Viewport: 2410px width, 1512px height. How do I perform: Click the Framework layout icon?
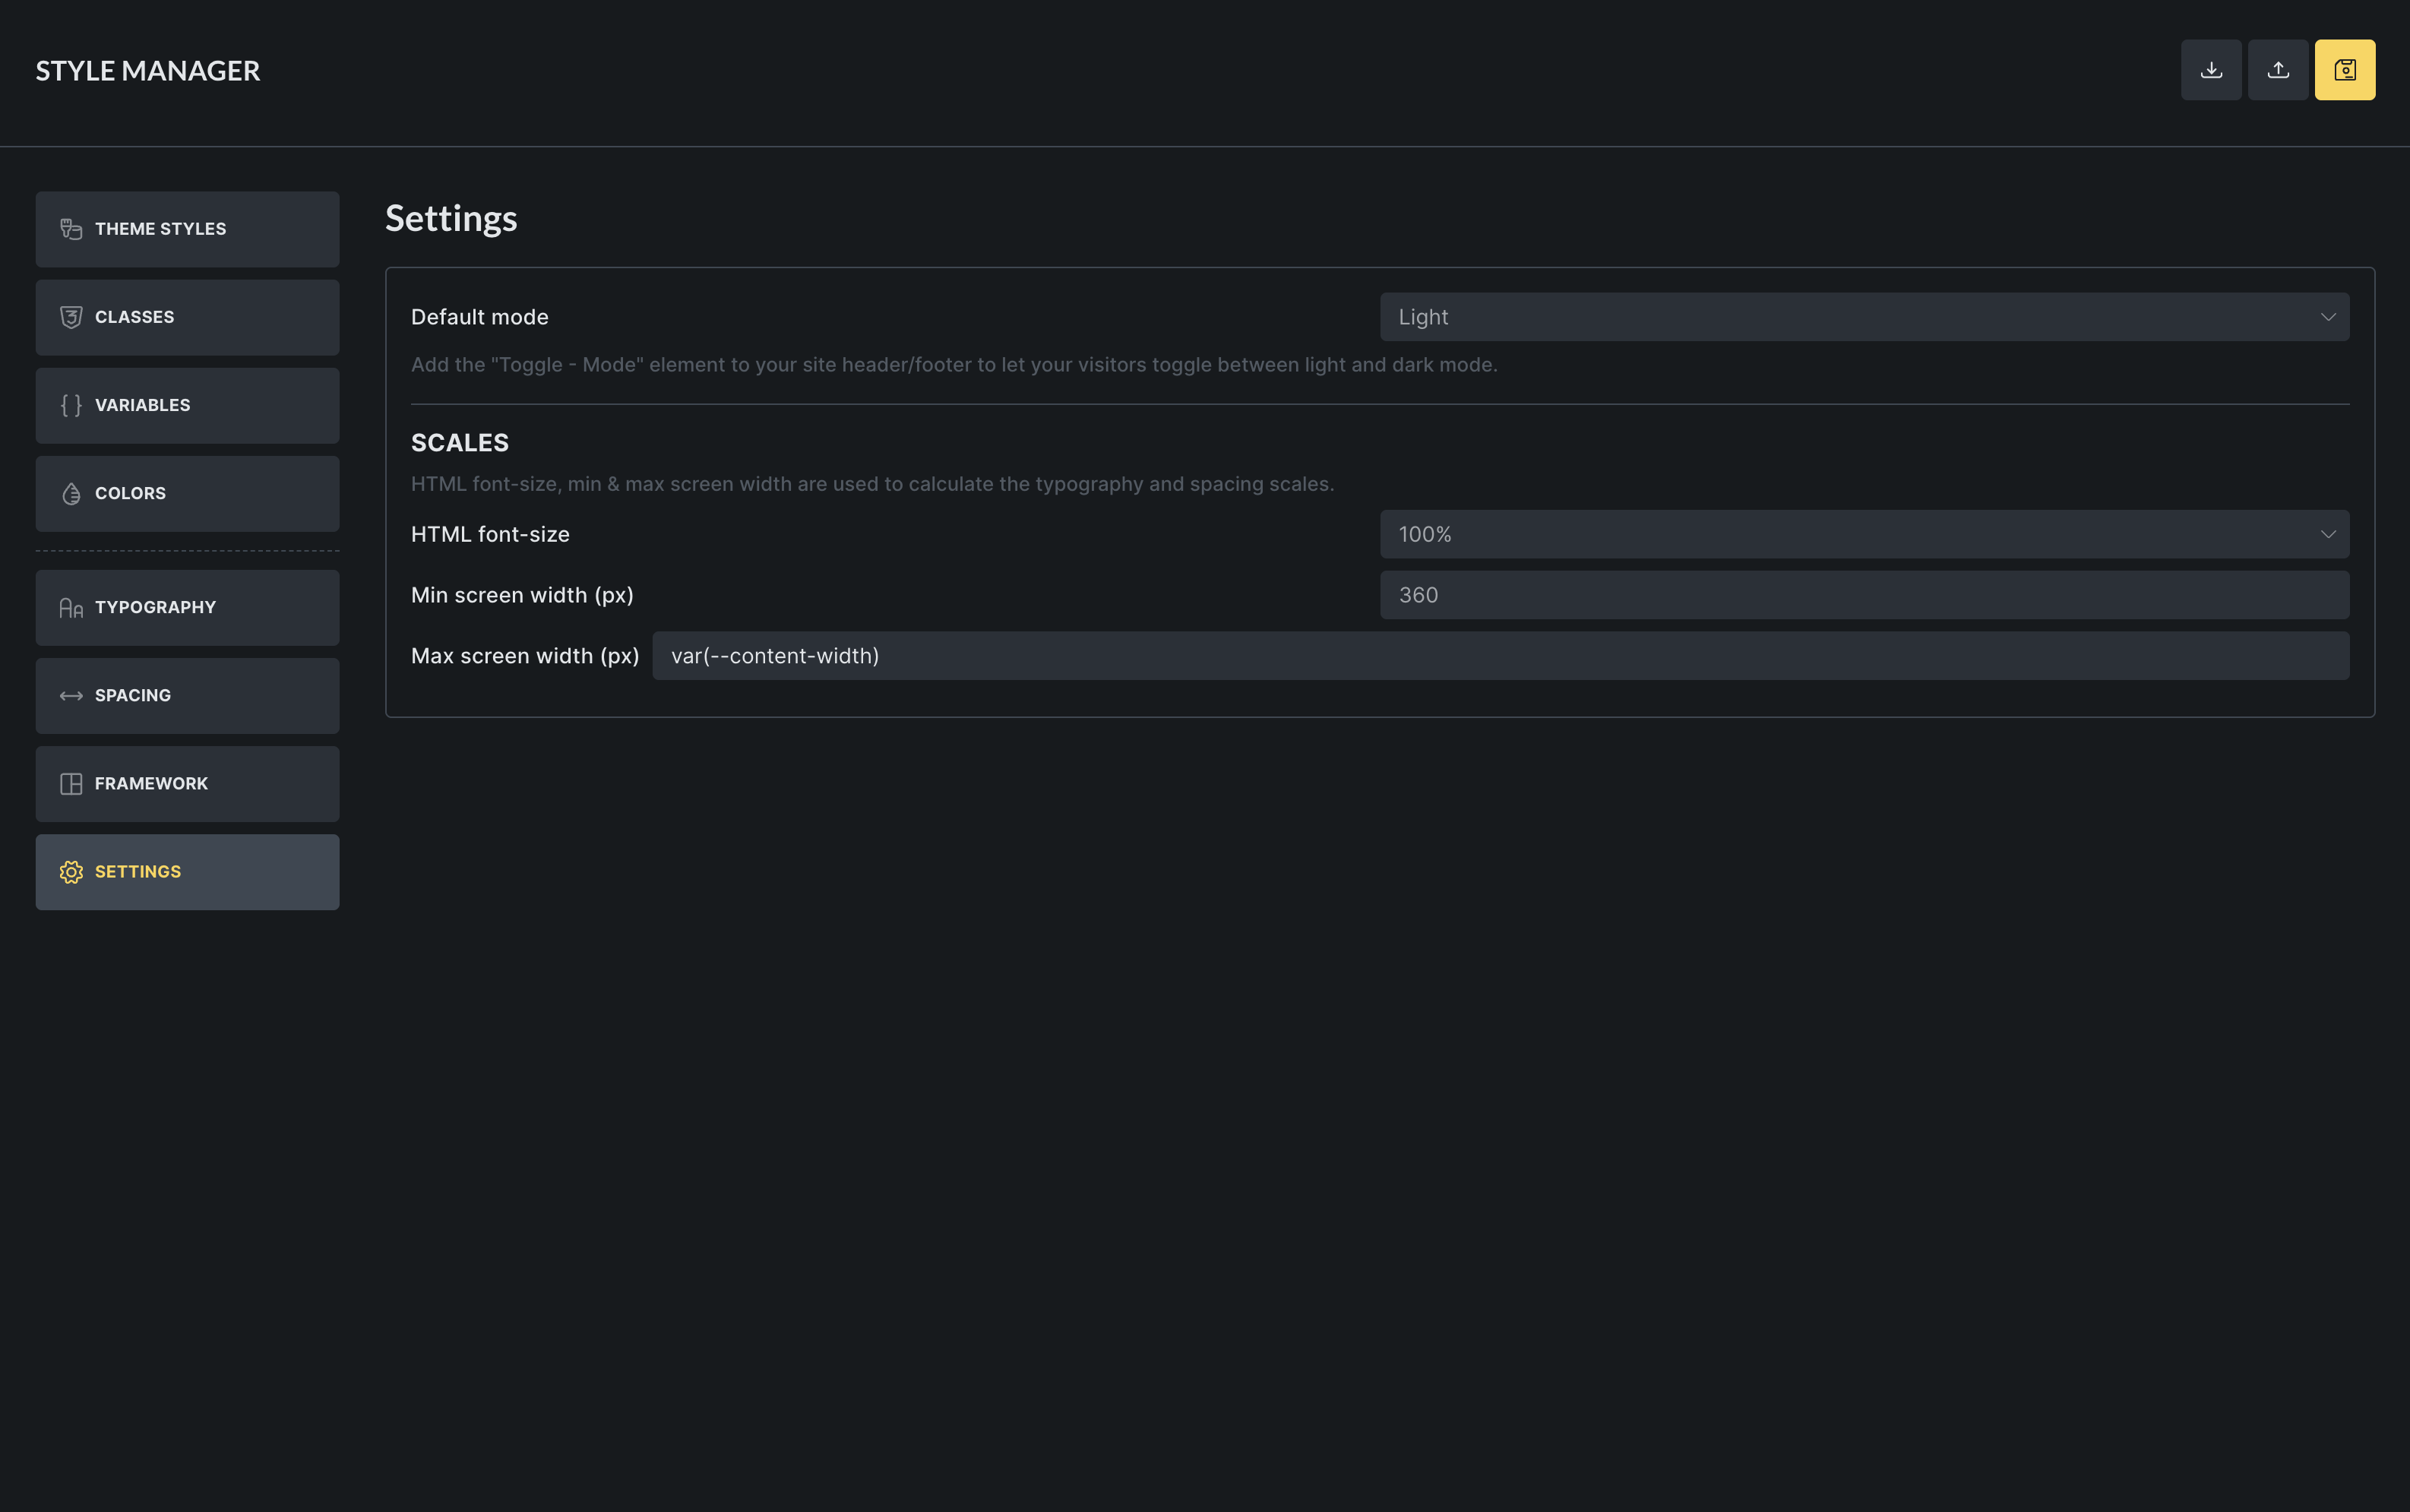pos(71,784)
